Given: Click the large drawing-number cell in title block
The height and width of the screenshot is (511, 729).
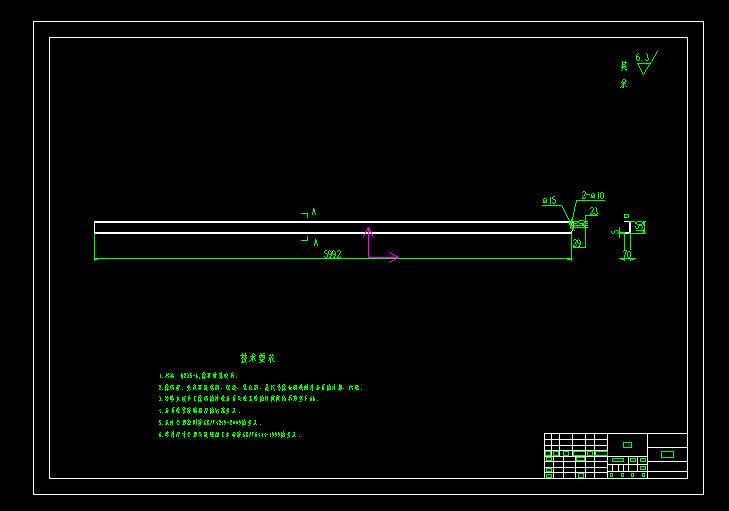Looking at the screenshot, I should [x=667, y=454].
